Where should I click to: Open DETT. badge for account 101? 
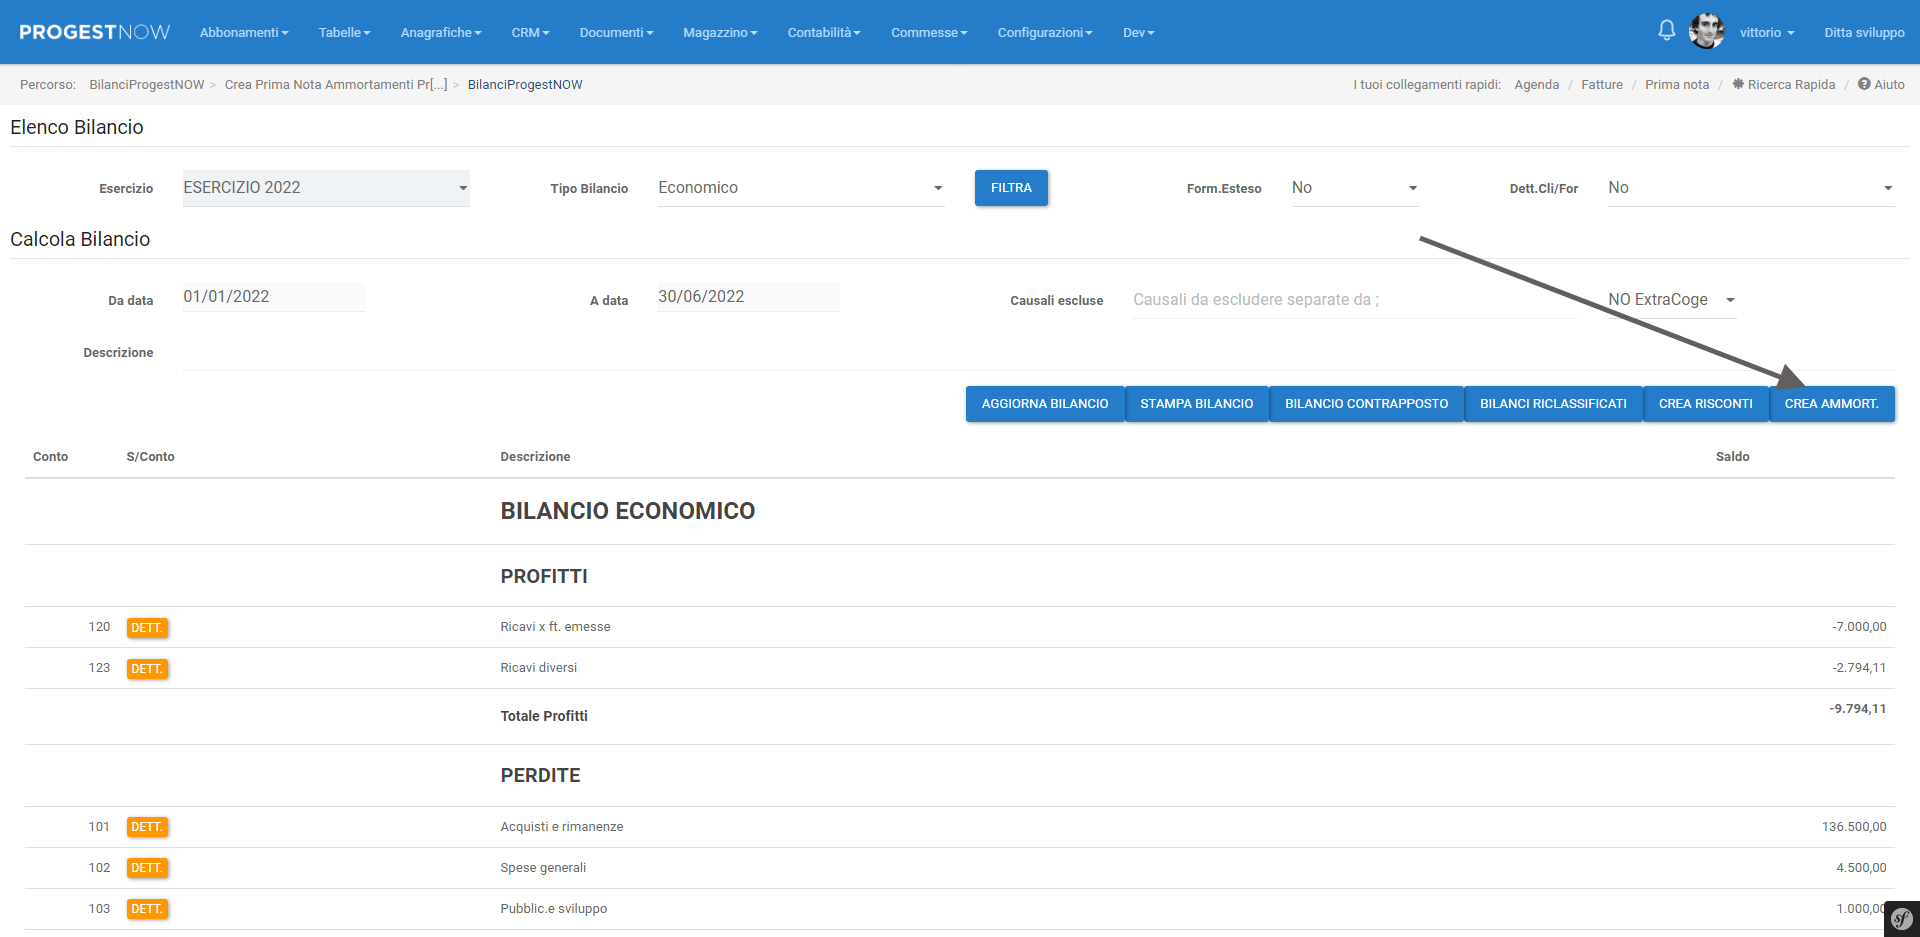pyautogui.click(x=147, y=827)
